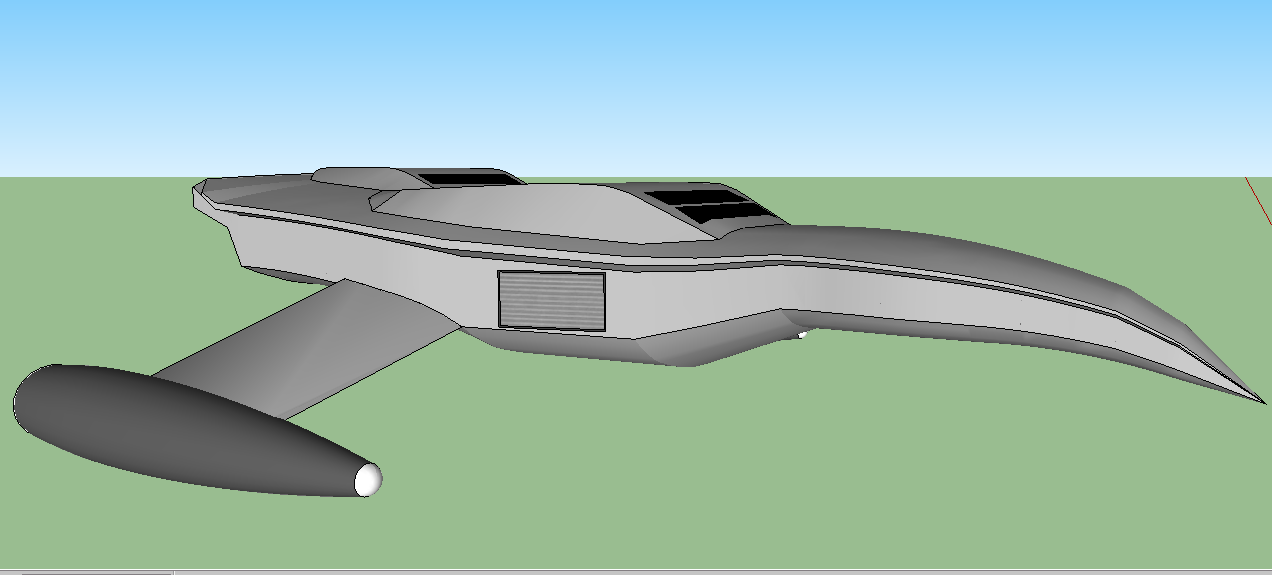1272x575 pixels.
Task: Select the white tip of the engine pod
Action: pyautogui.click(x=368, y=480)
